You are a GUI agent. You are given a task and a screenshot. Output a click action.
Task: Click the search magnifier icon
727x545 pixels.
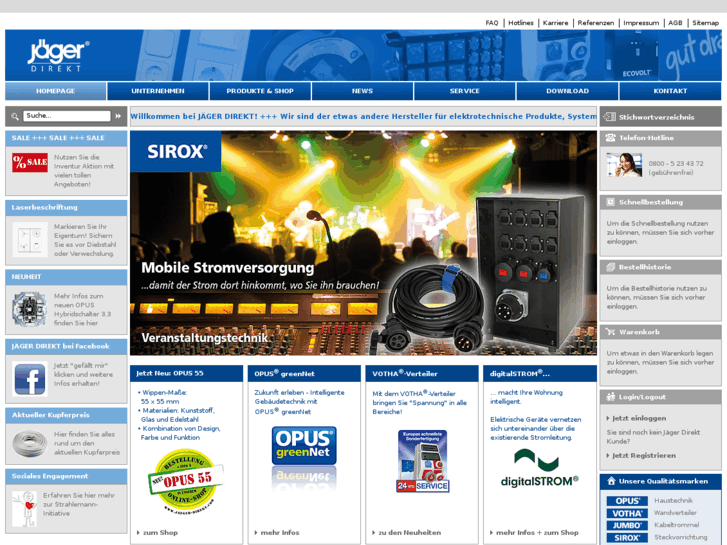[15, 116]
